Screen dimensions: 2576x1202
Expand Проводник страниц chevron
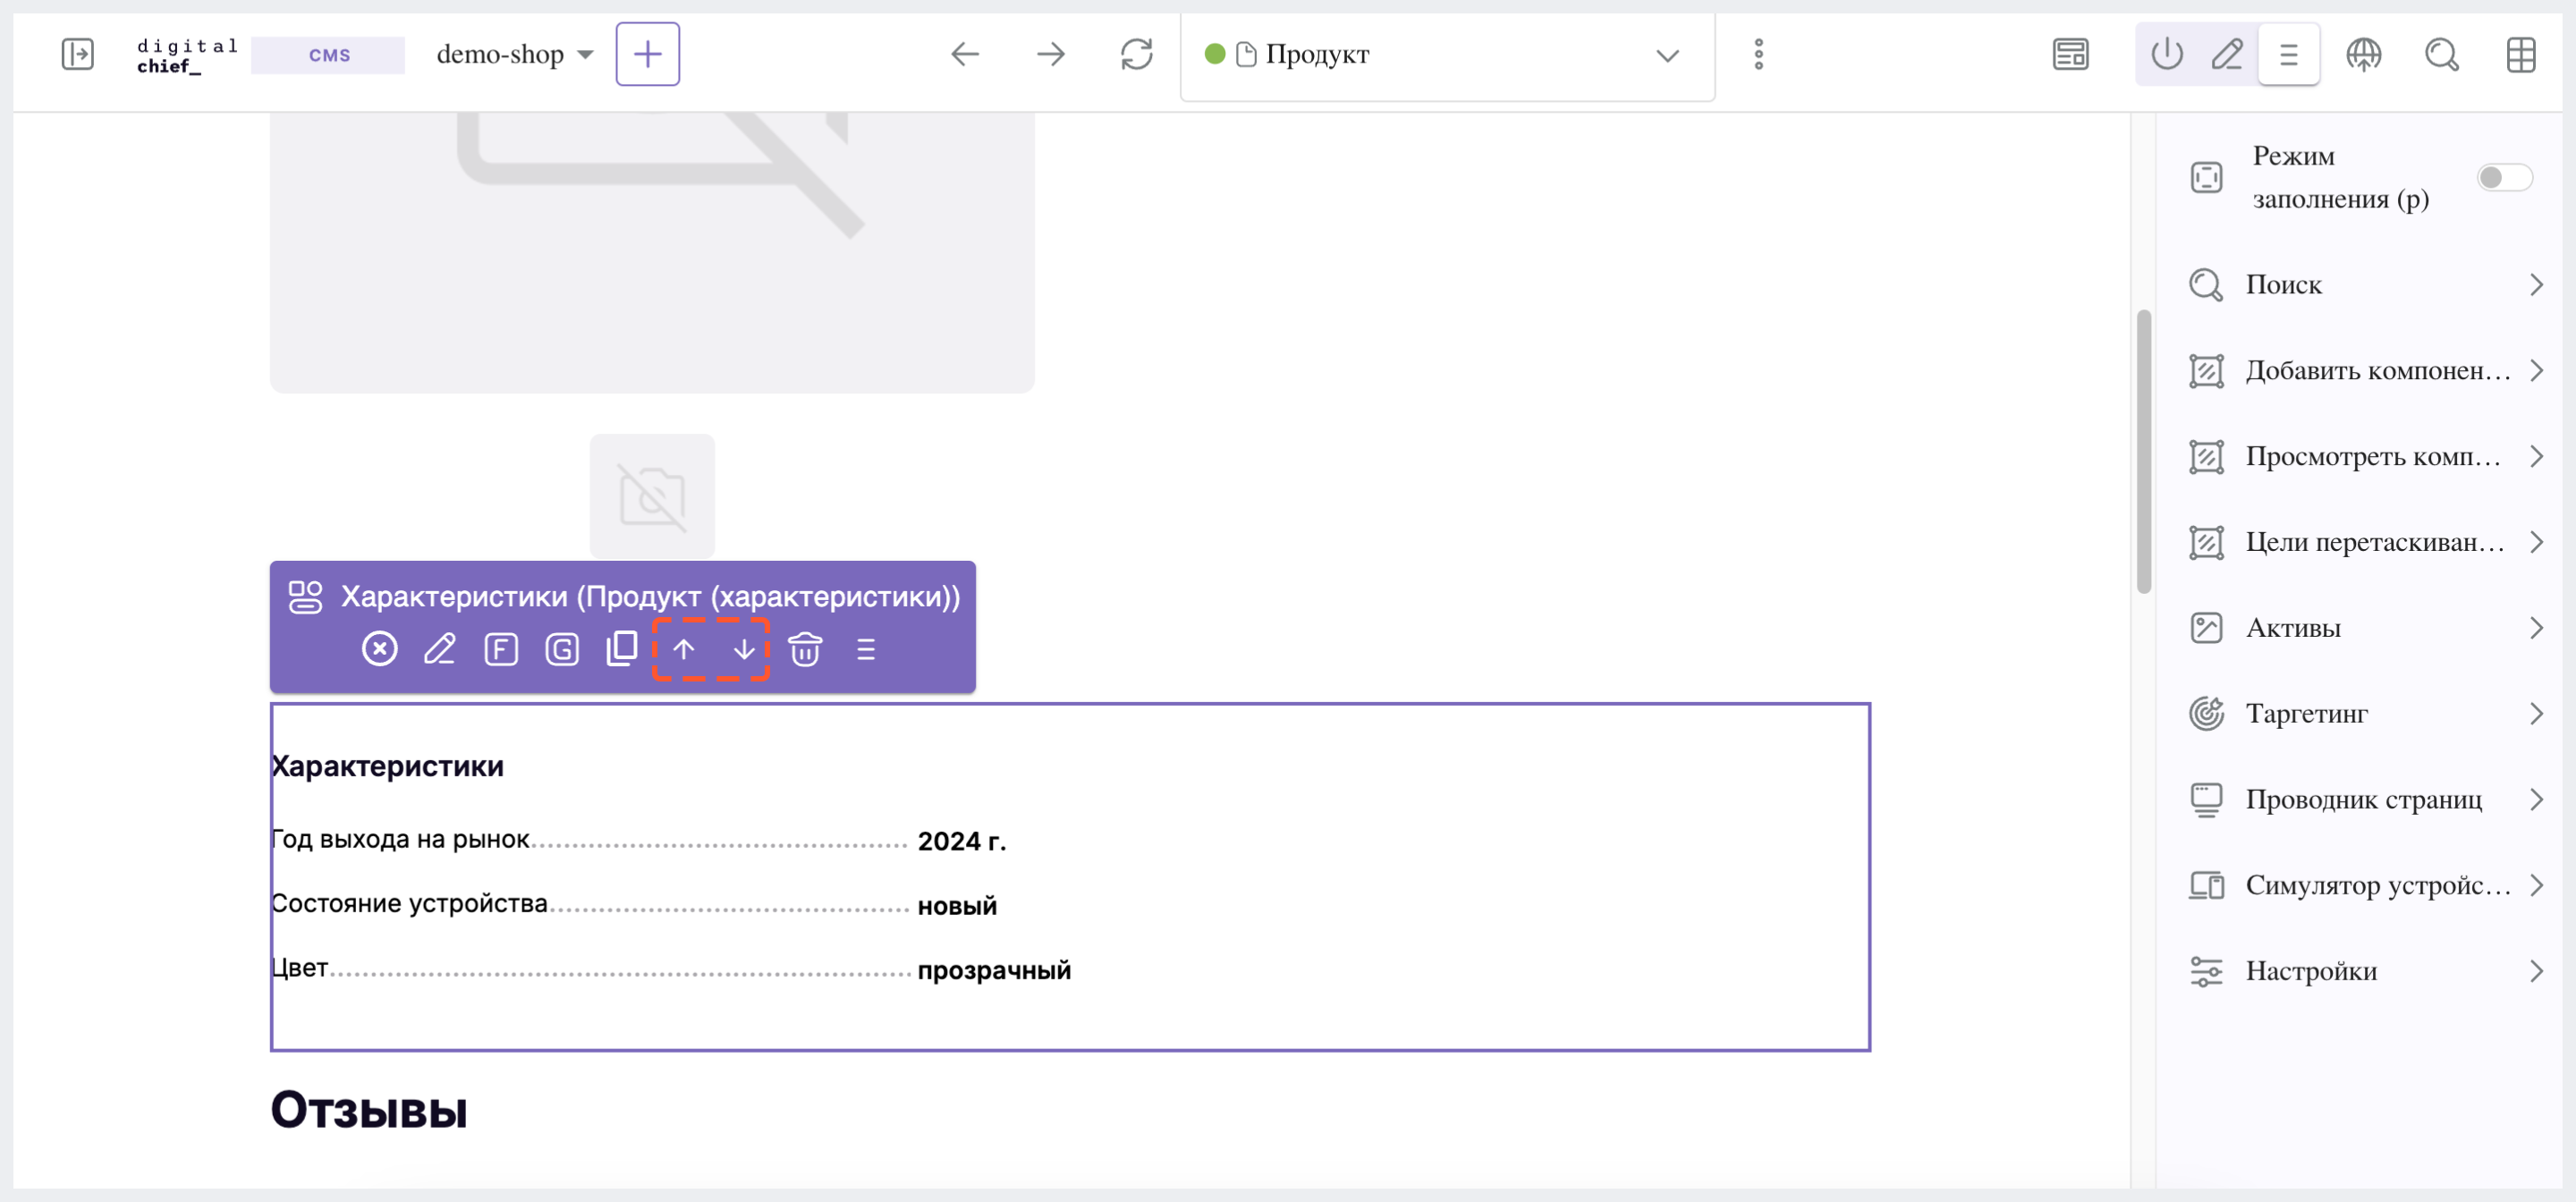2537,800
